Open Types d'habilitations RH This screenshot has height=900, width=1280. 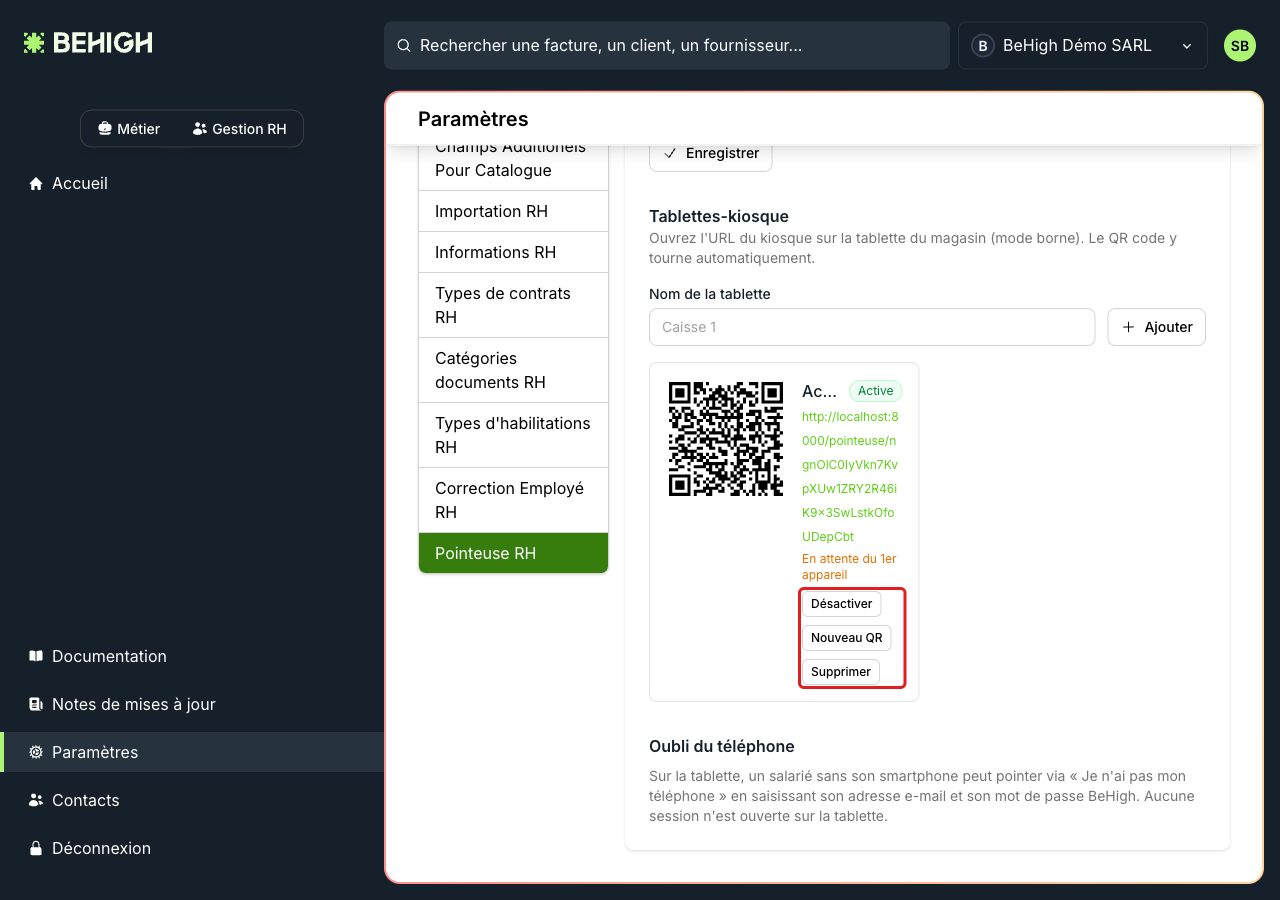click(x=513, y=436)
